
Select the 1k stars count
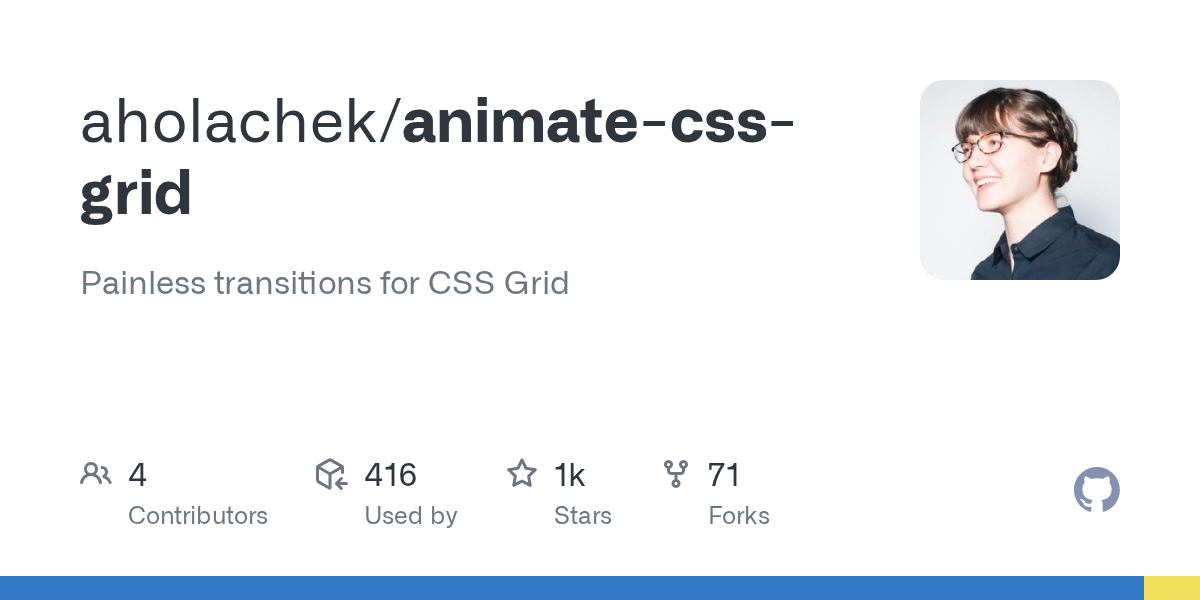(569, 475)
